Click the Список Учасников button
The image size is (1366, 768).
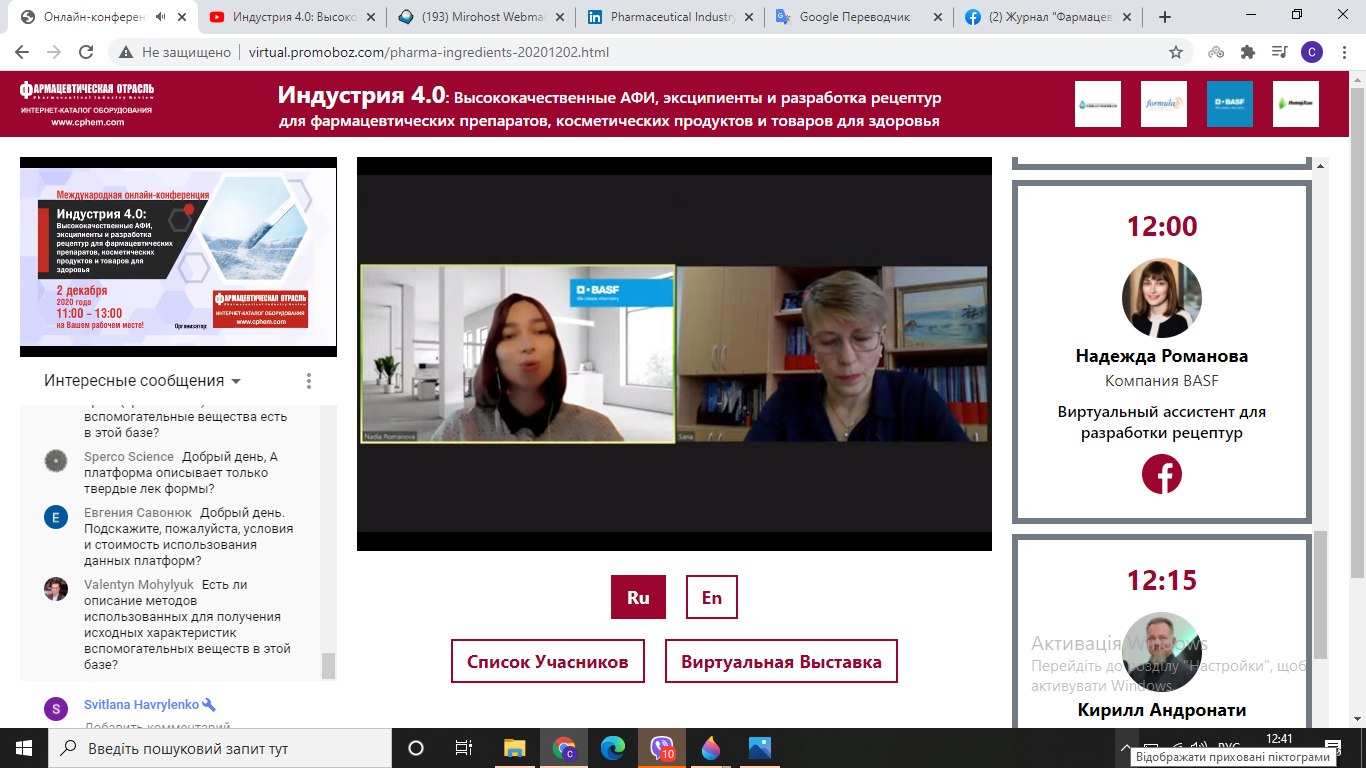click(x=547, y=662)
